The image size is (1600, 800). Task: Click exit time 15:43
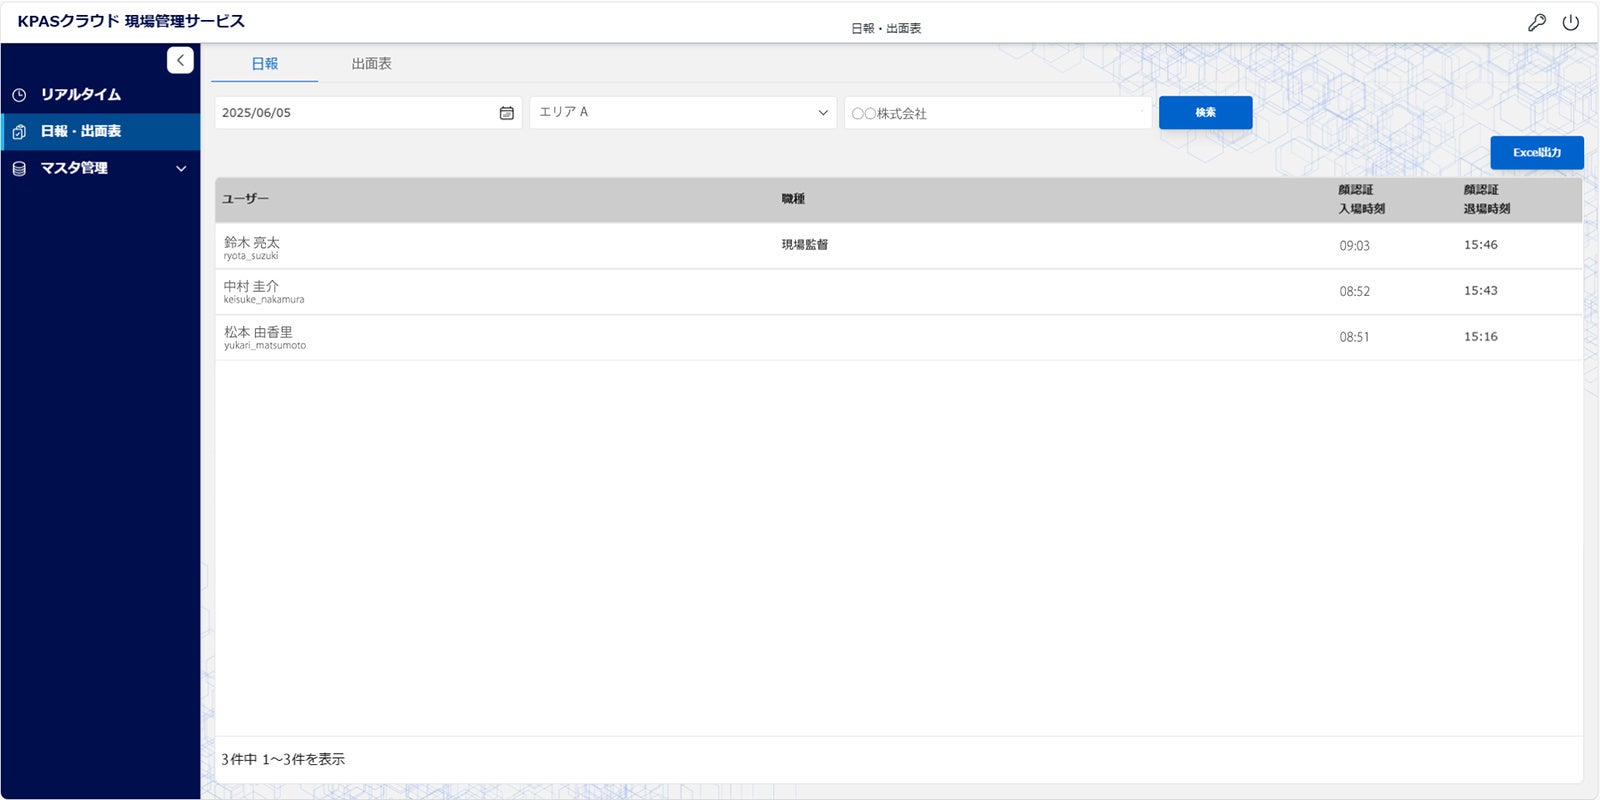[x=1481, y=291]
